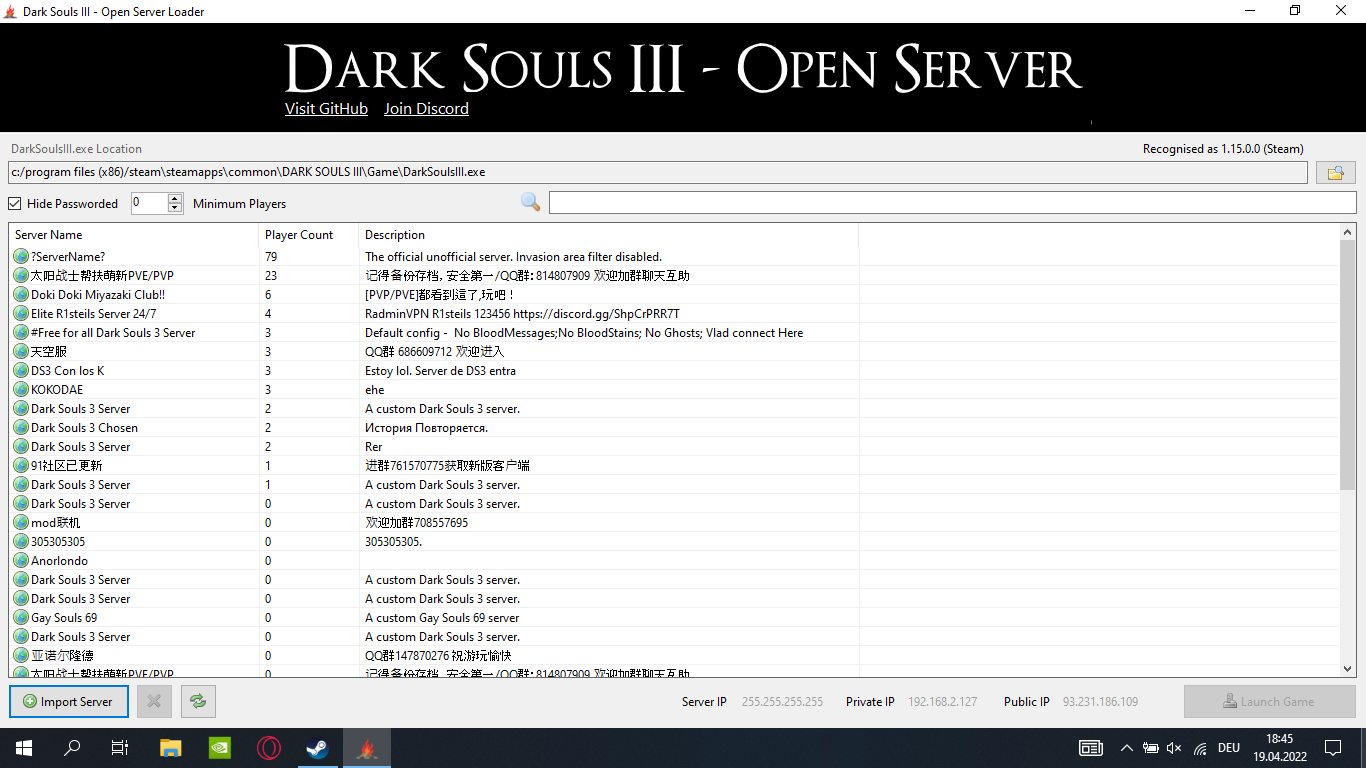Screen dimensions: 1366x768
Task: Open the Visit GitHub link
Action: (x=326, y=109)
